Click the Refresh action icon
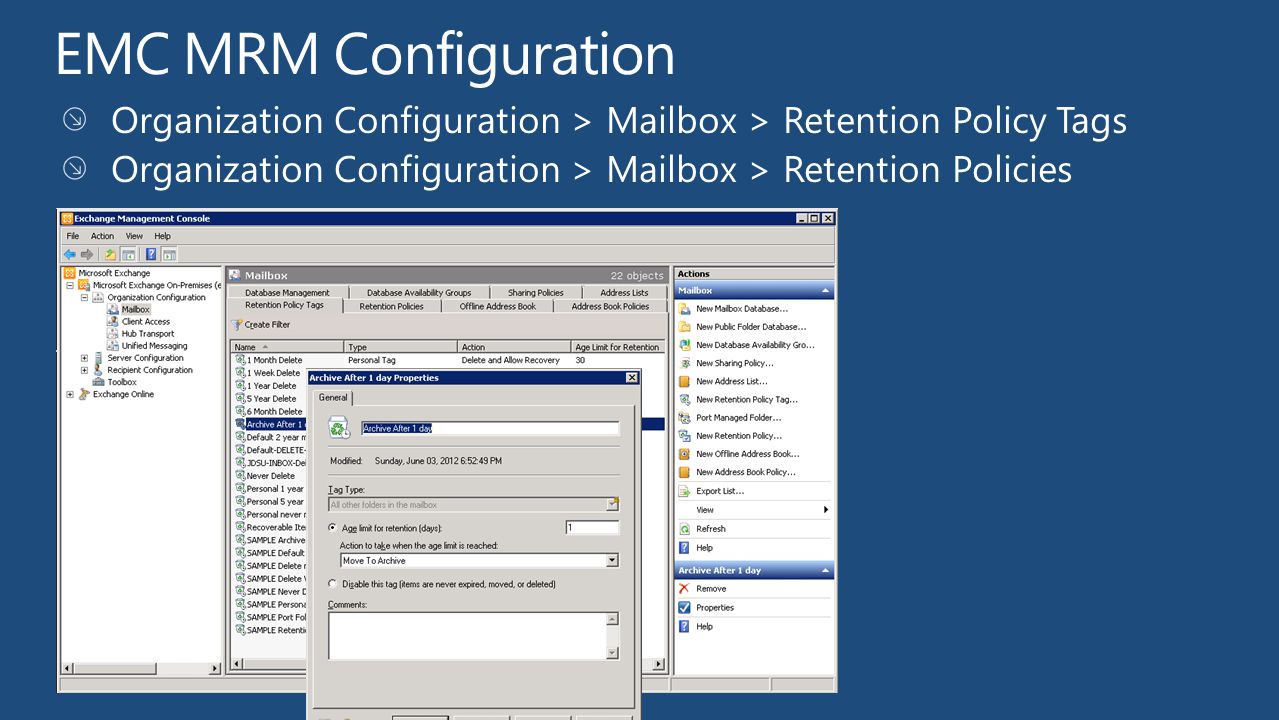This screenshot has width=1279, height=720. (x=685, y=529)
